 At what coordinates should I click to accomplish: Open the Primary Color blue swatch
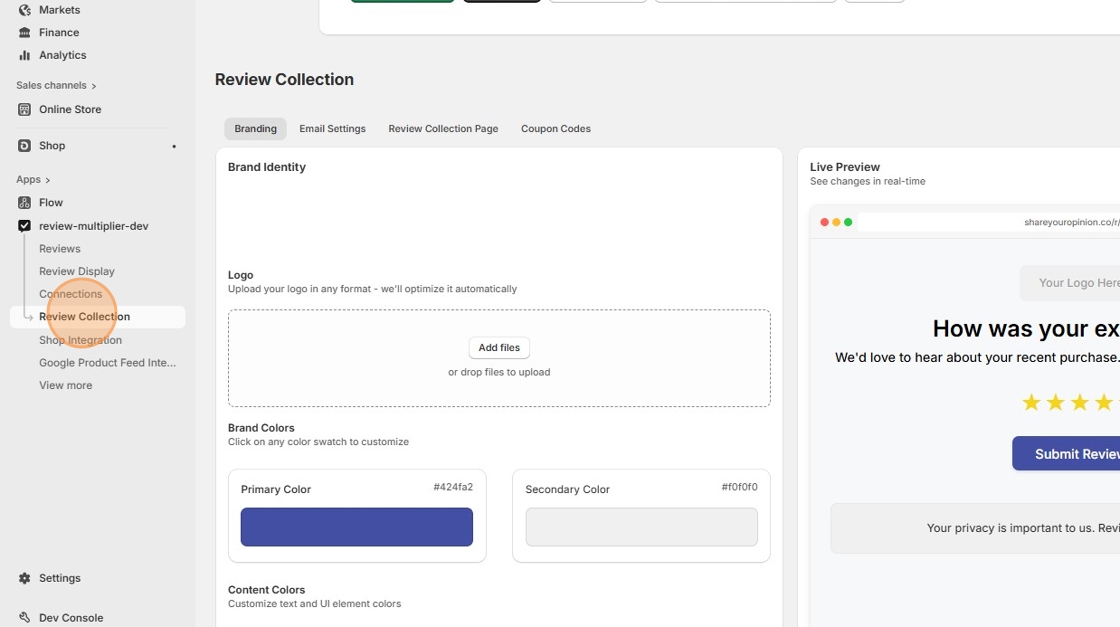click(357, 527)
